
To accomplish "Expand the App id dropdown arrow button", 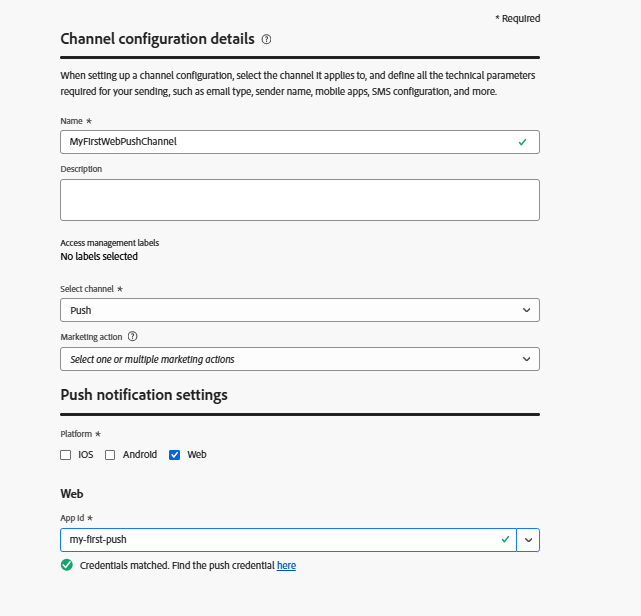I will 528,540.
